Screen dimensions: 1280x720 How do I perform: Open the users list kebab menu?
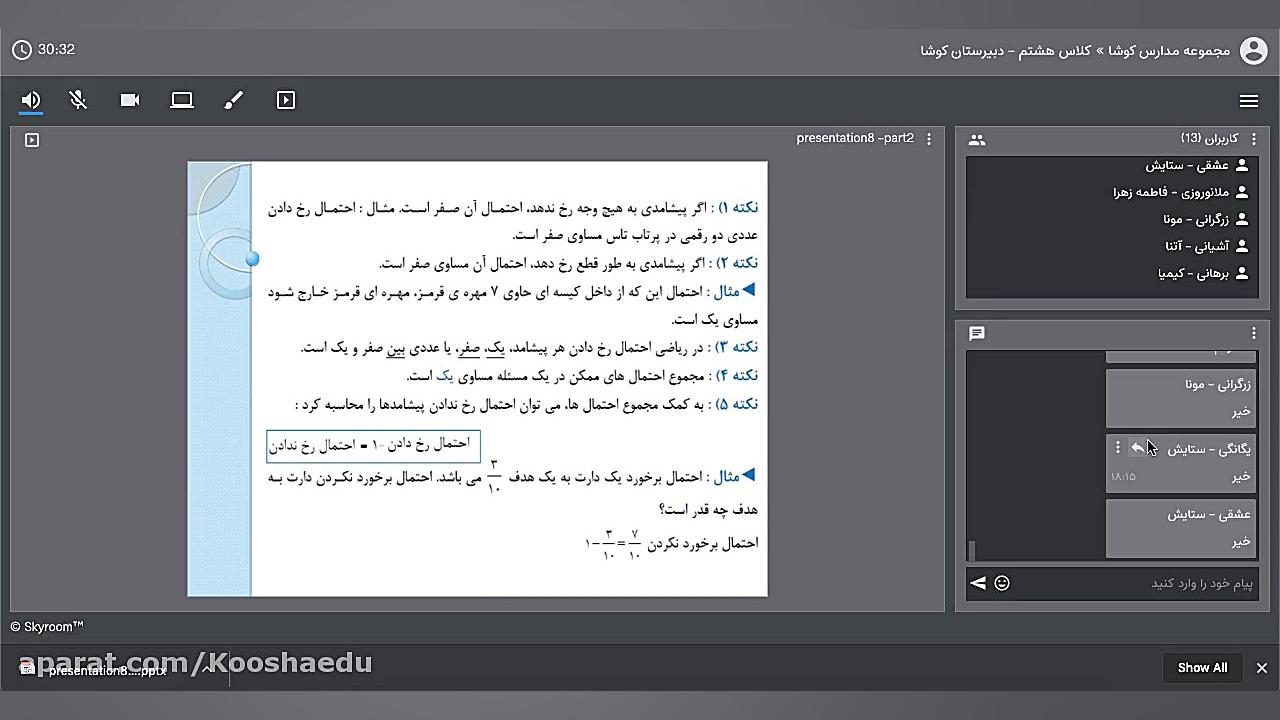[x=1254, y=140]
